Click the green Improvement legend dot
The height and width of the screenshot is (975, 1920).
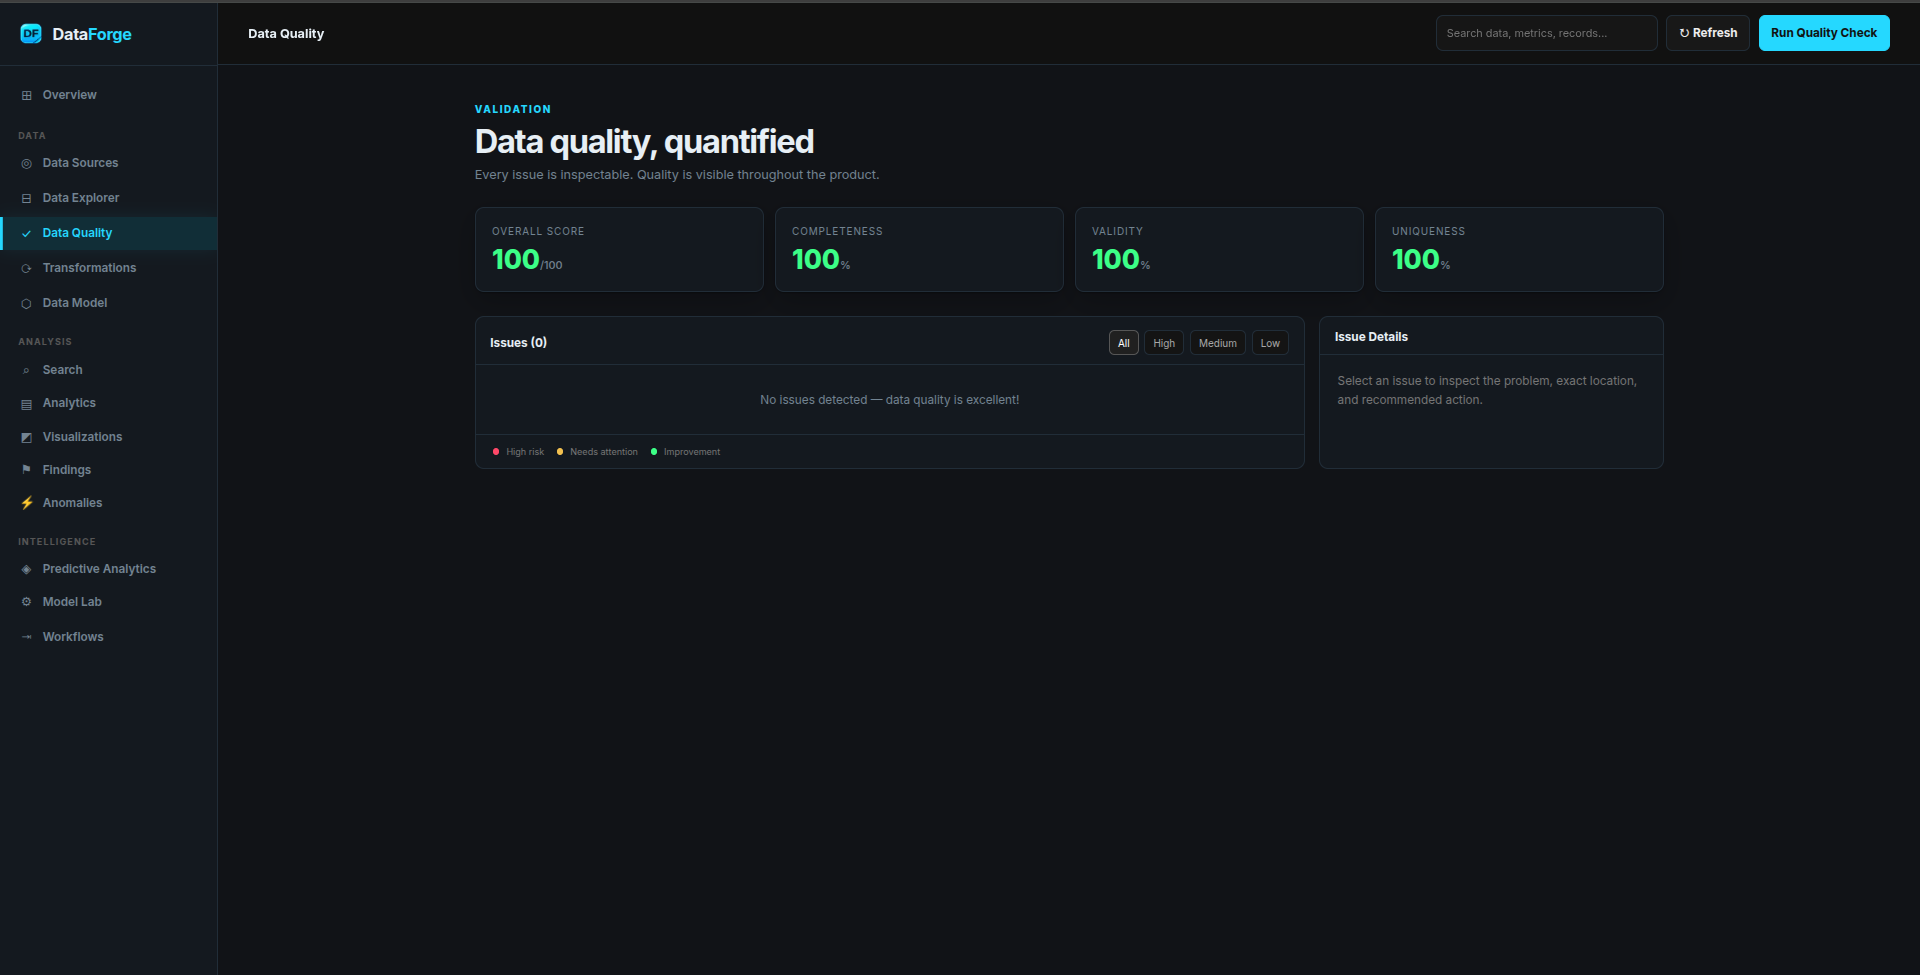tap(654, 452)
